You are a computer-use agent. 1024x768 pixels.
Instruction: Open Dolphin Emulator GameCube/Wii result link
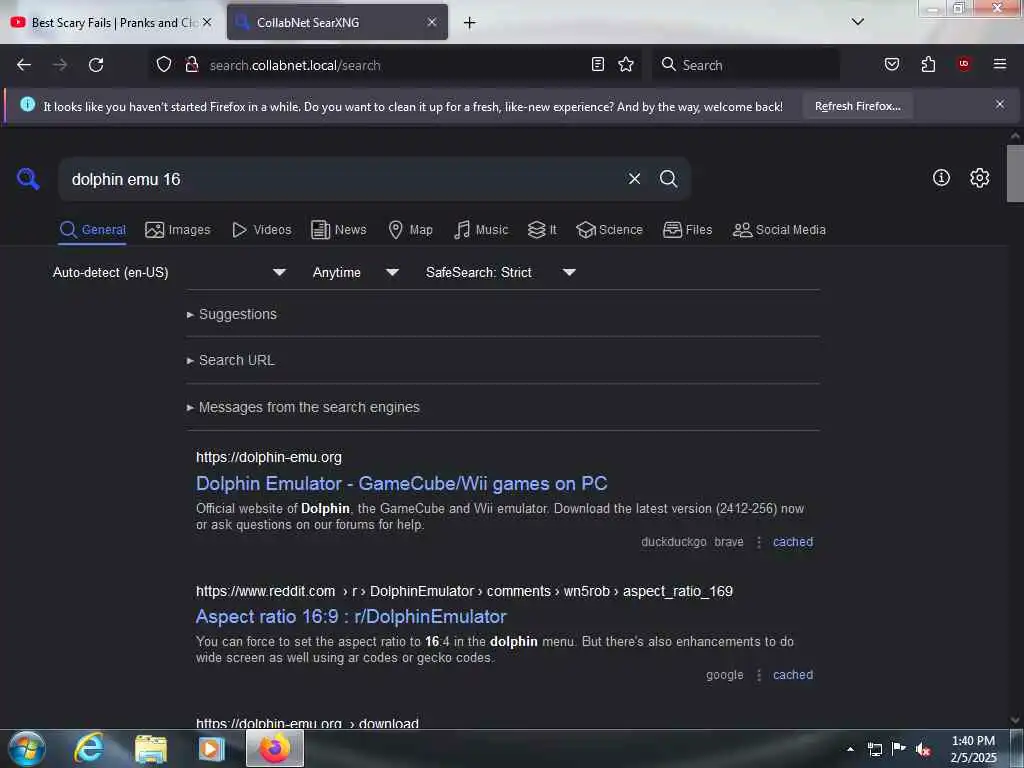click(x=402, y=483)
